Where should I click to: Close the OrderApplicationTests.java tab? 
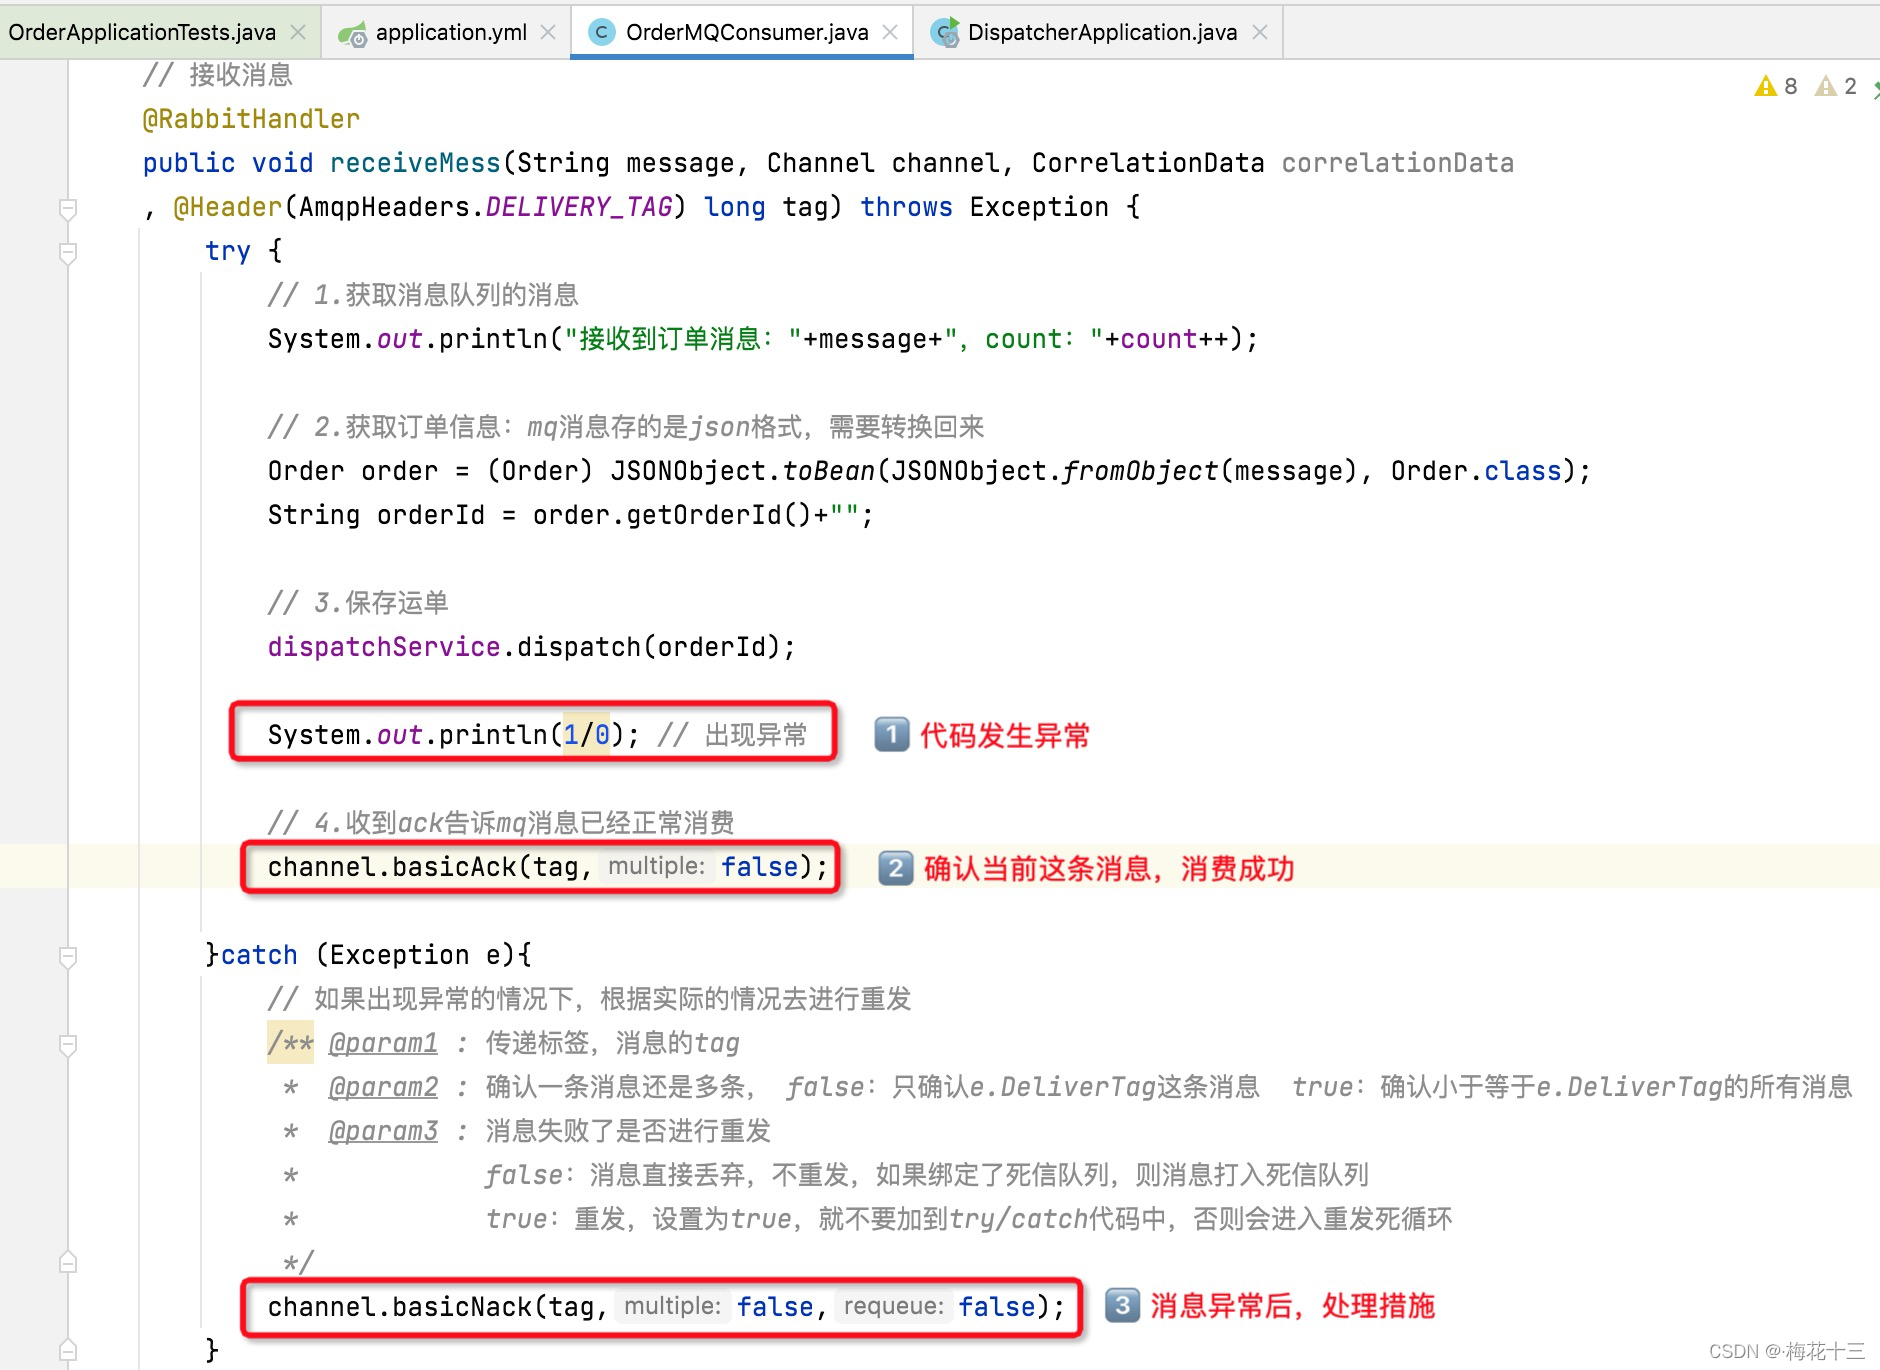[297, 31]
